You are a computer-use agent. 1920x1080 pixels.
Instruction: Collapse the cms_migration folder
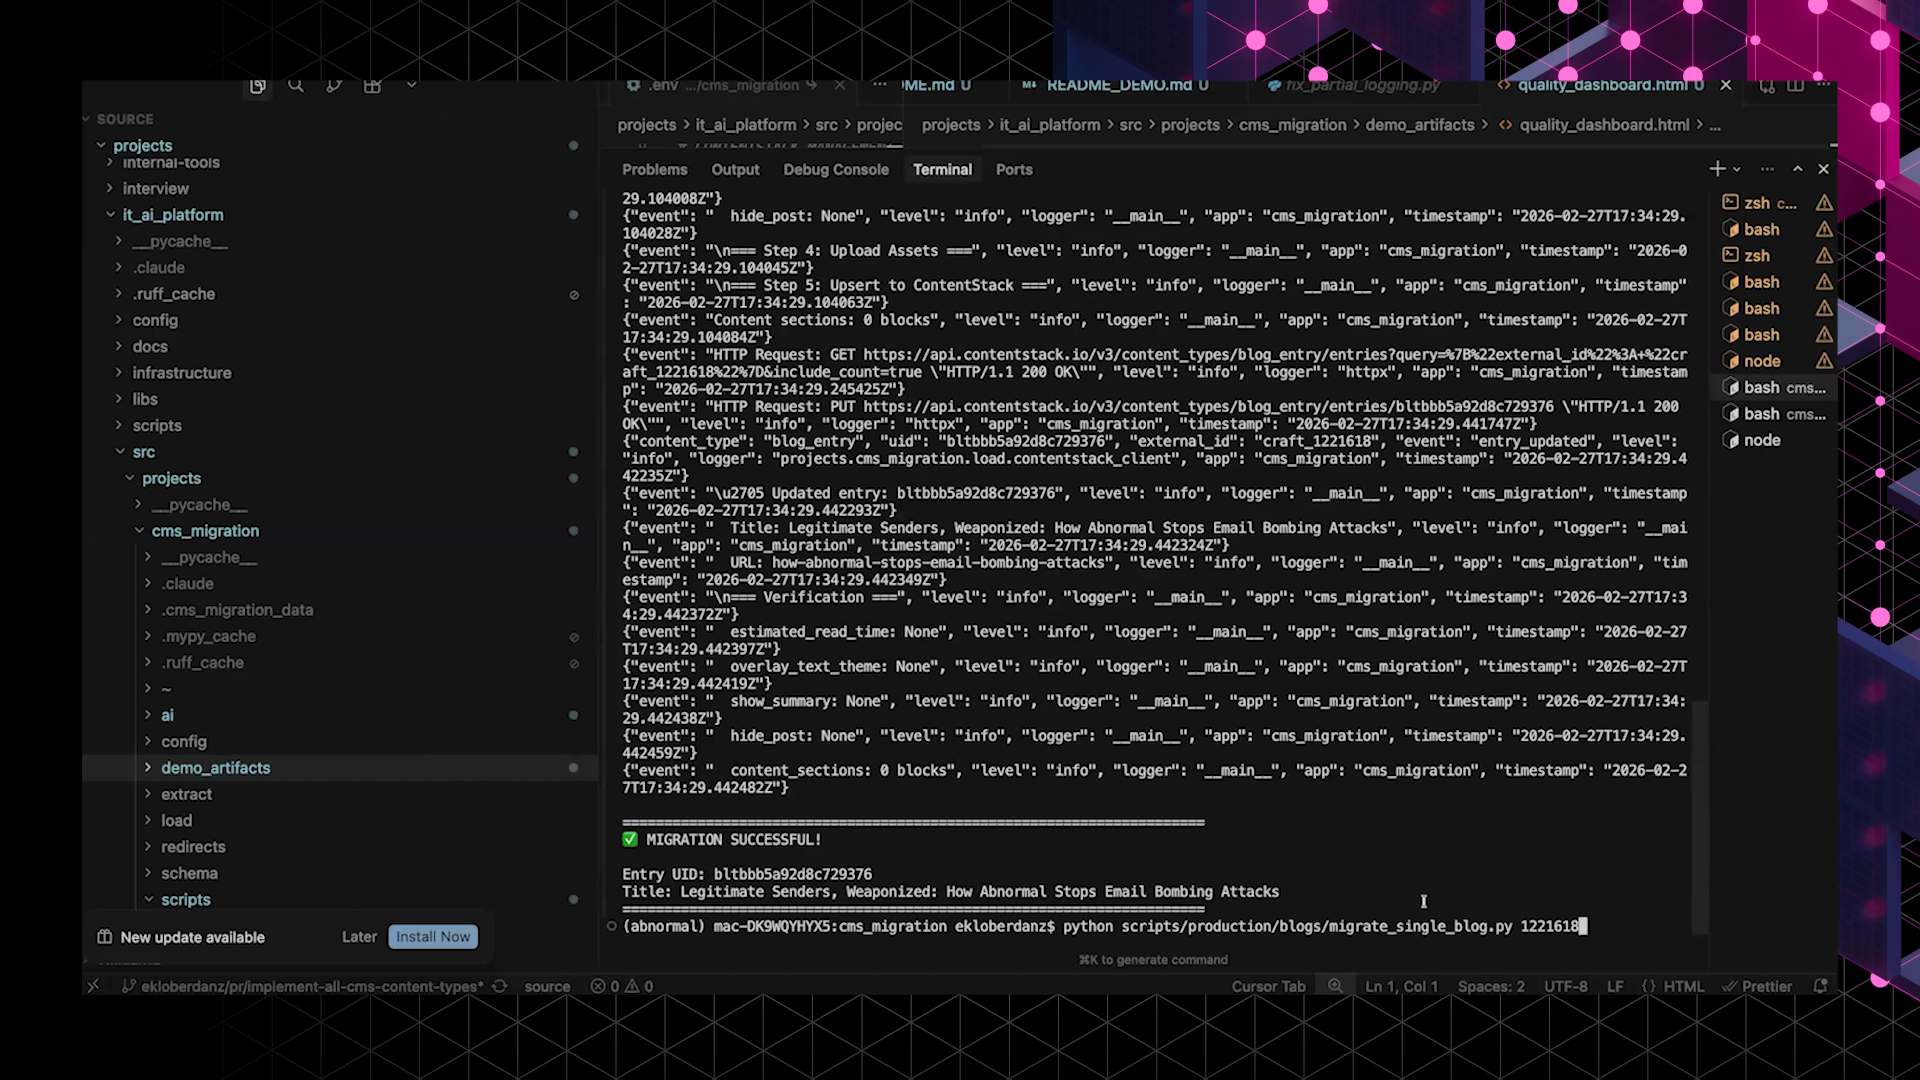(205, 531)
